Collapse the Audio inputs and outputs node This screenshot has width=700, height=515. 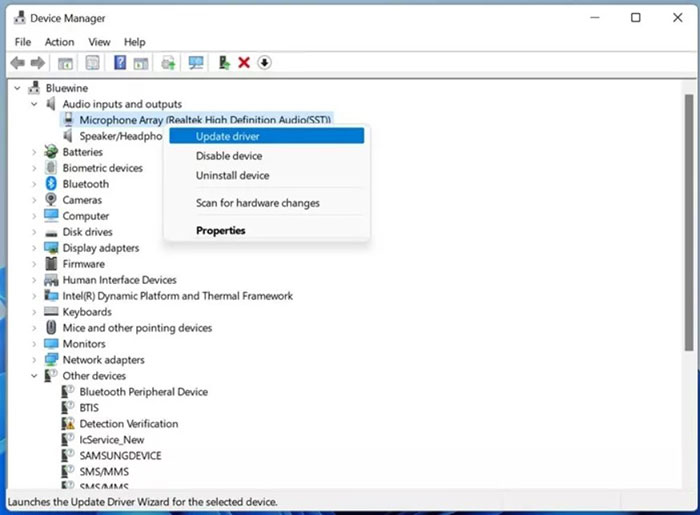tap(35, 104)
